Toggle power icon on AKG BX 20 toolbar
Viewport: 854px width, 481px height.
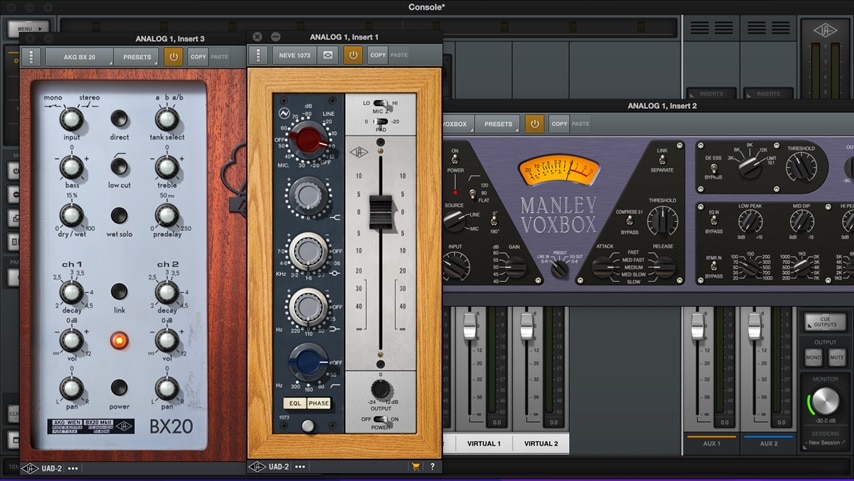point(174,57)
